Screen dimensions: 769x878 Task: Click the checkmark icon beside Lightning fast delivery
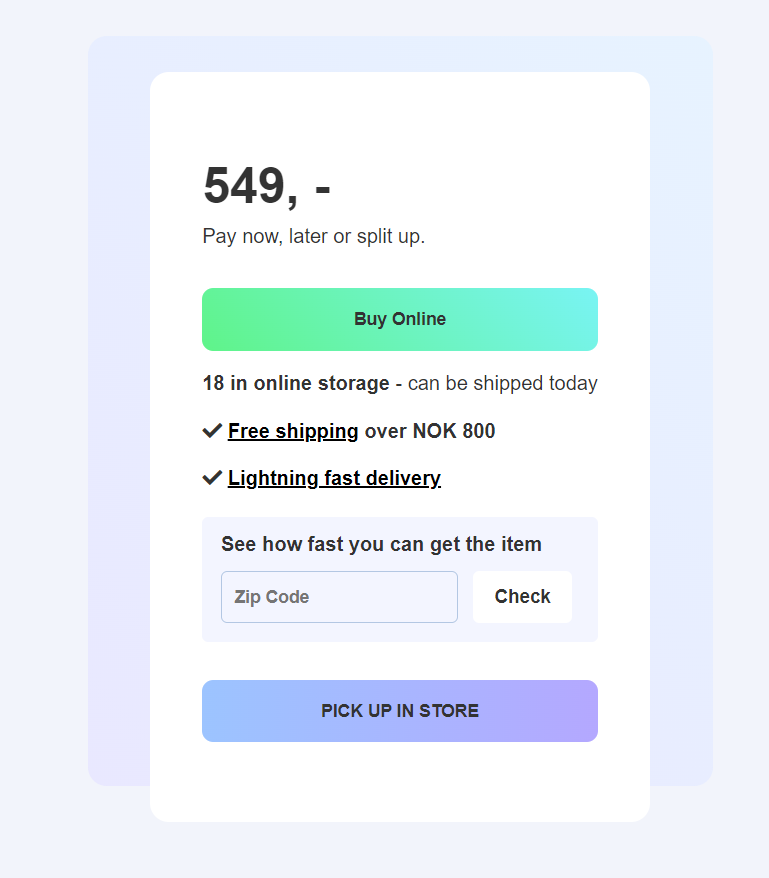coord(211,477)
